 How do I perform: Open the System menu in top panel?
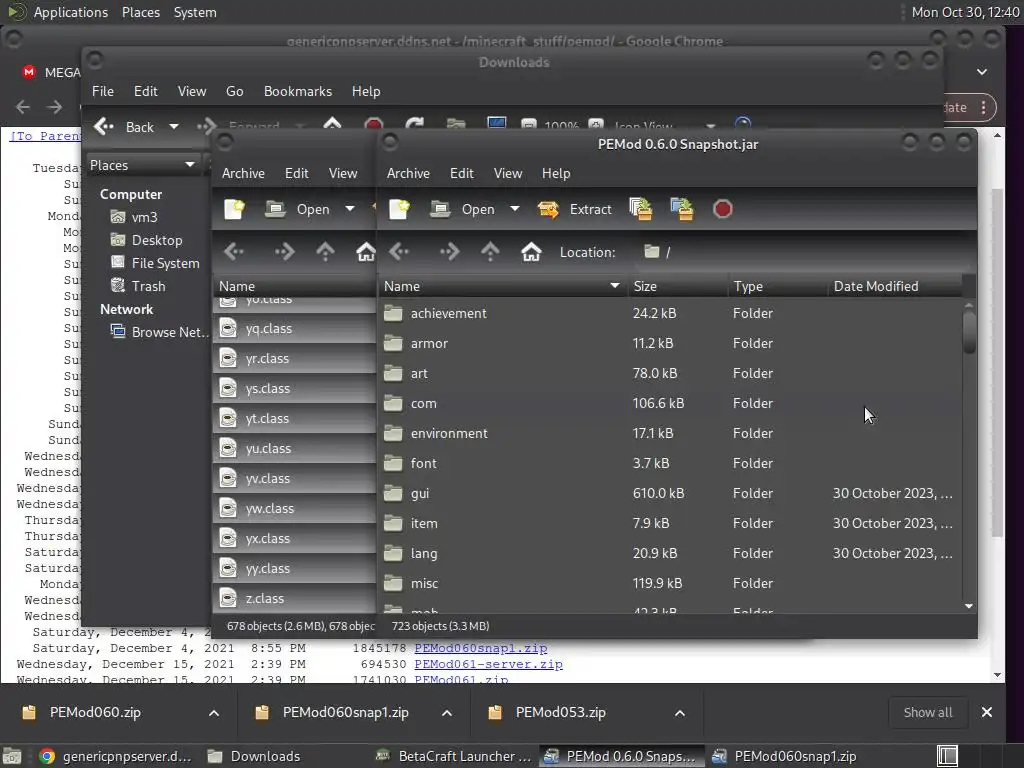click(195, 12)
